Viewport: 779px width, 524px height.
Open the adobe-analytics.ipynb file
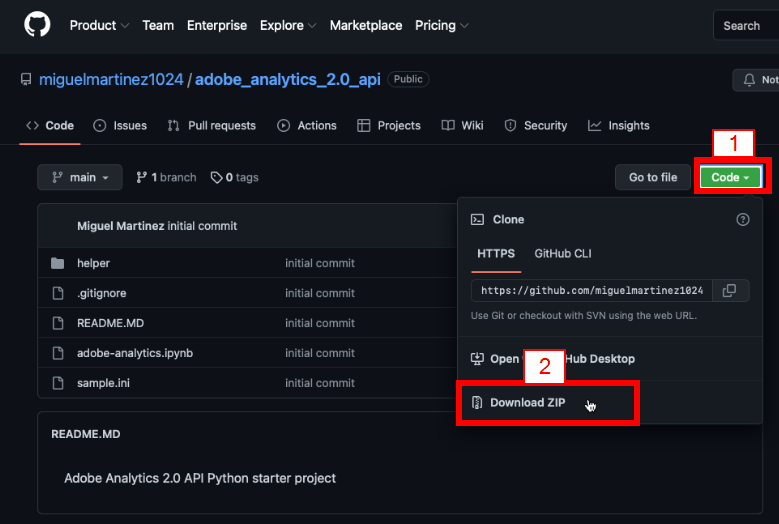tap(135, 353)
